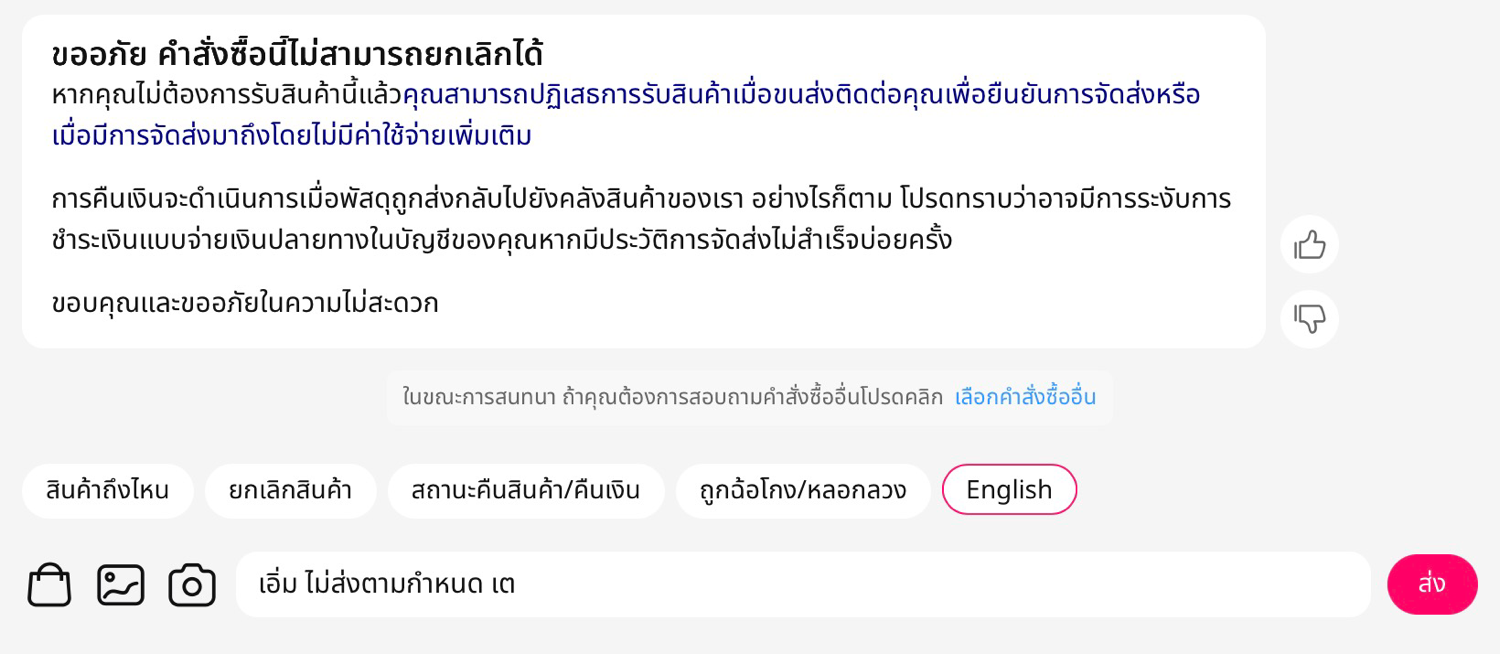
Task: Give the reply a thumbs up
Action: (x=1309, y=244)
